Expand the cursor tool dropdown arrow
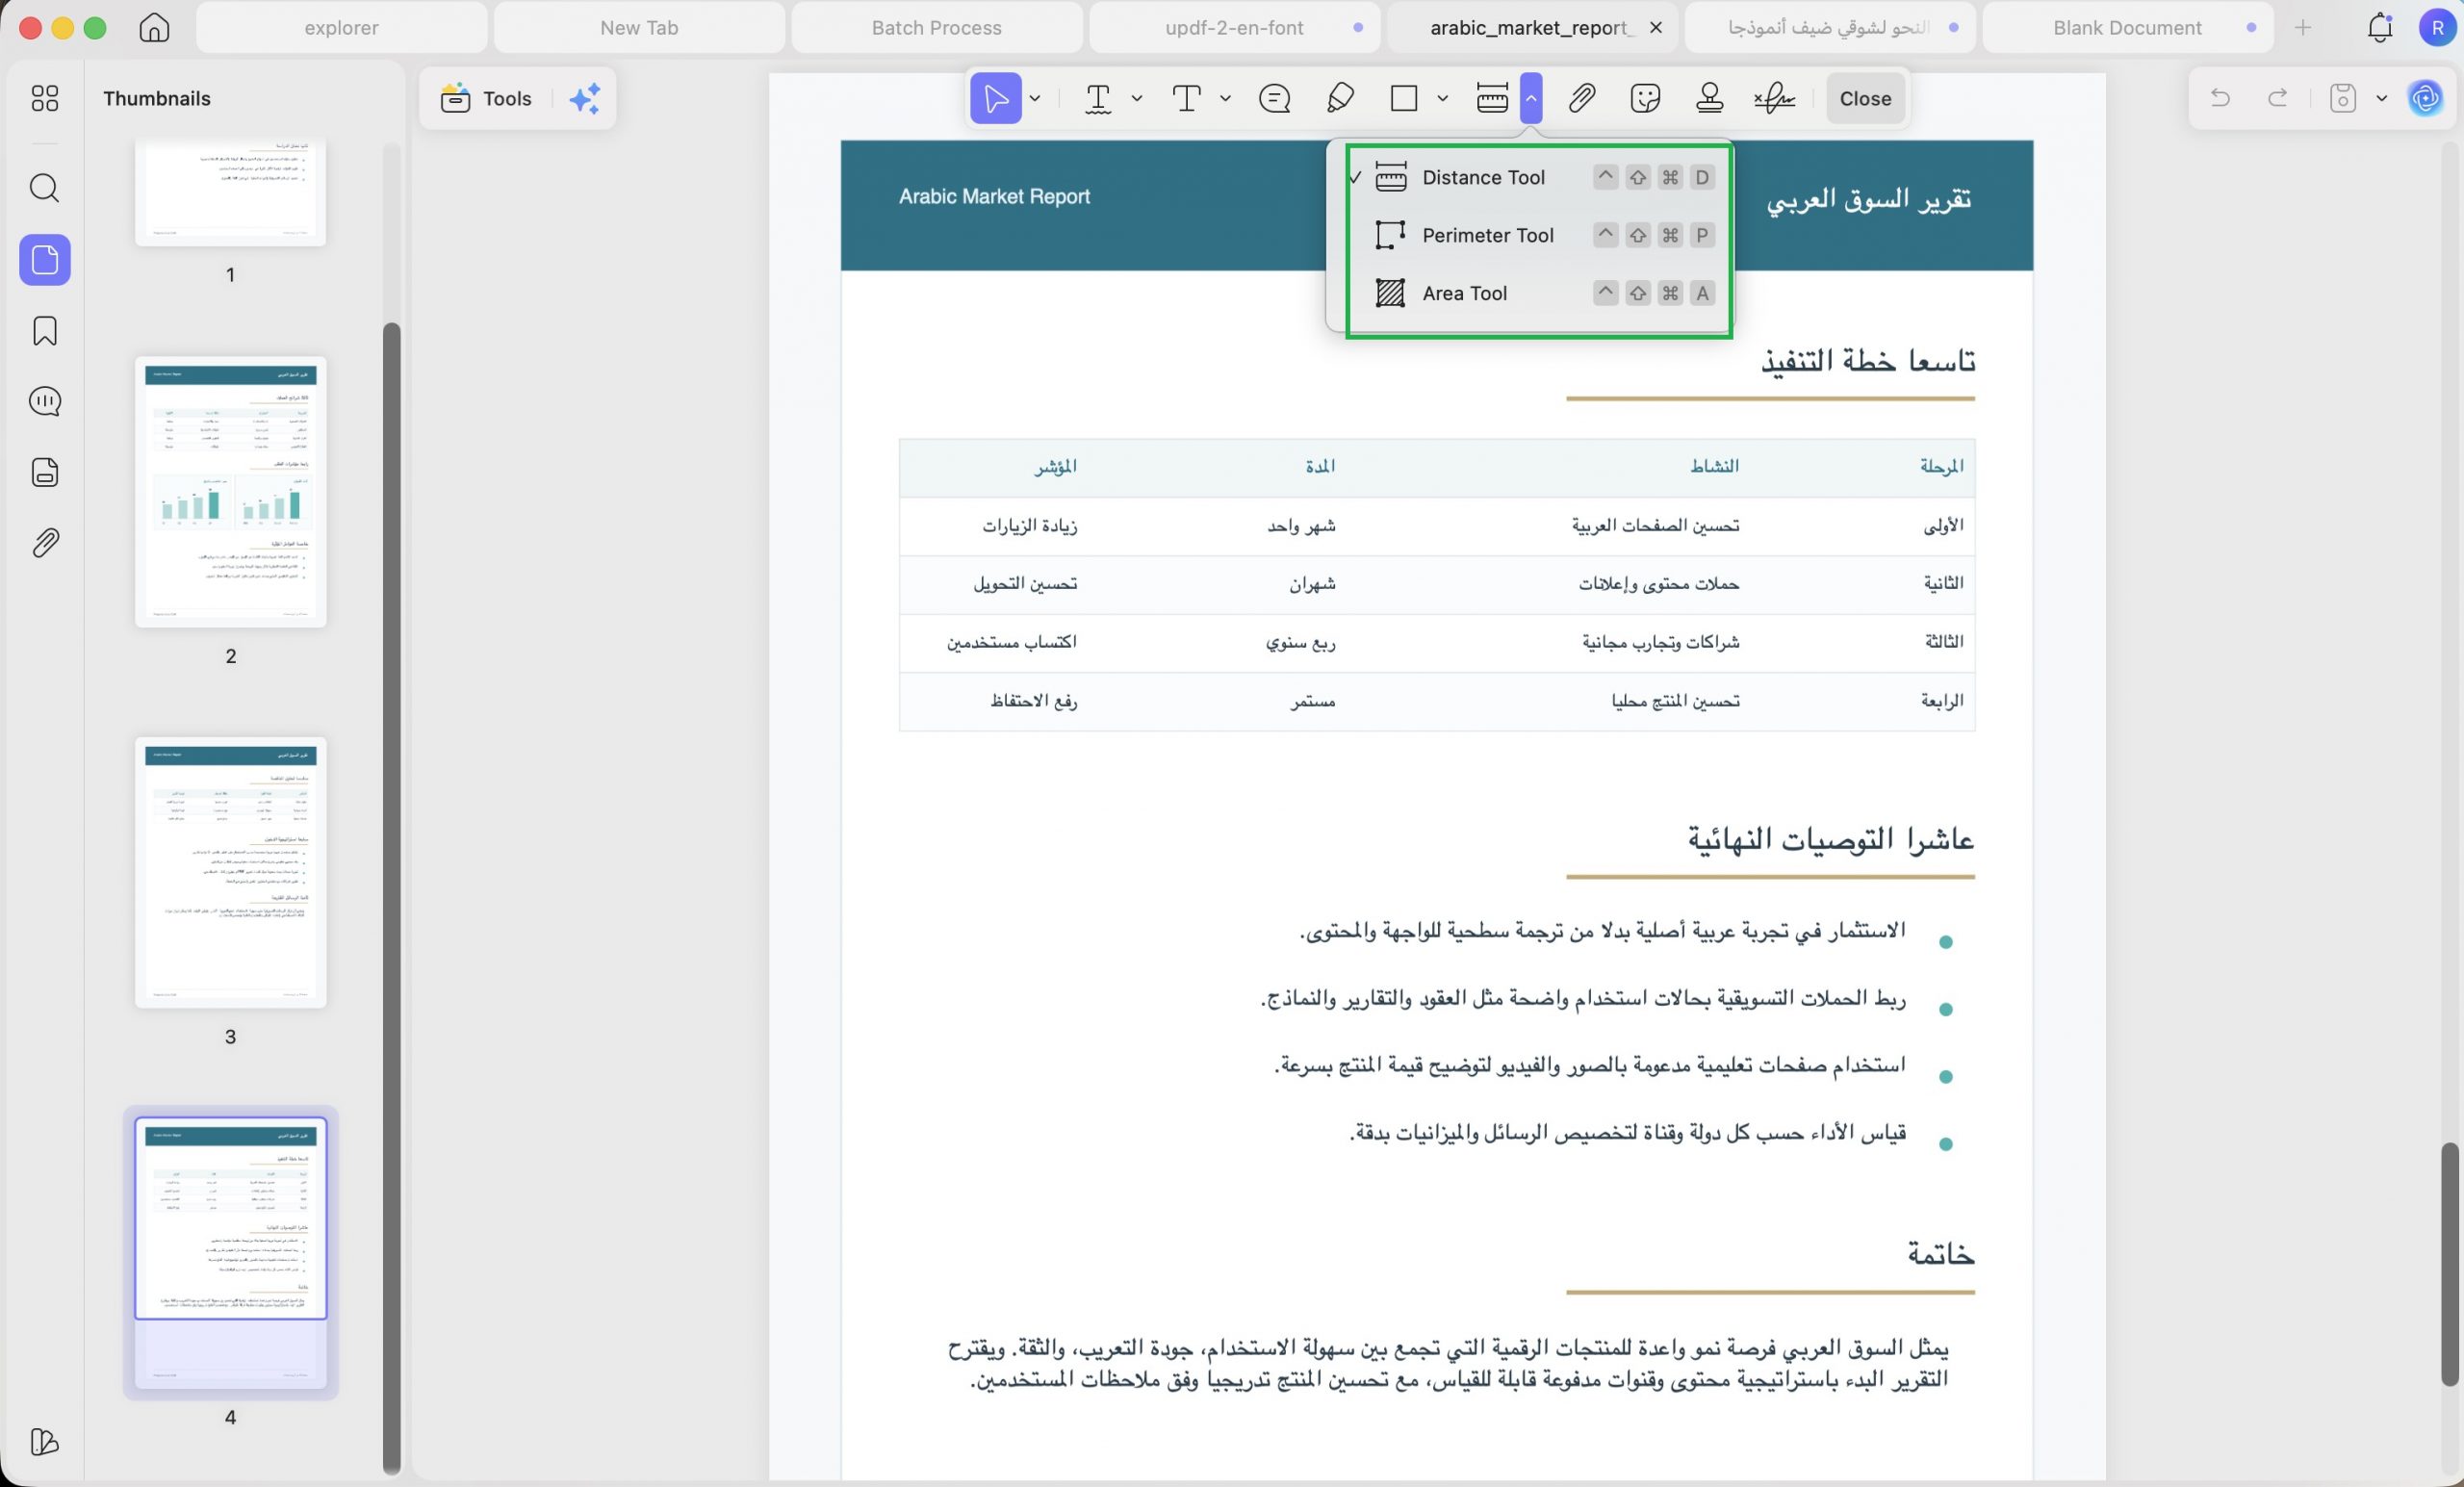2464x1487 pixels. [1035, 98]
